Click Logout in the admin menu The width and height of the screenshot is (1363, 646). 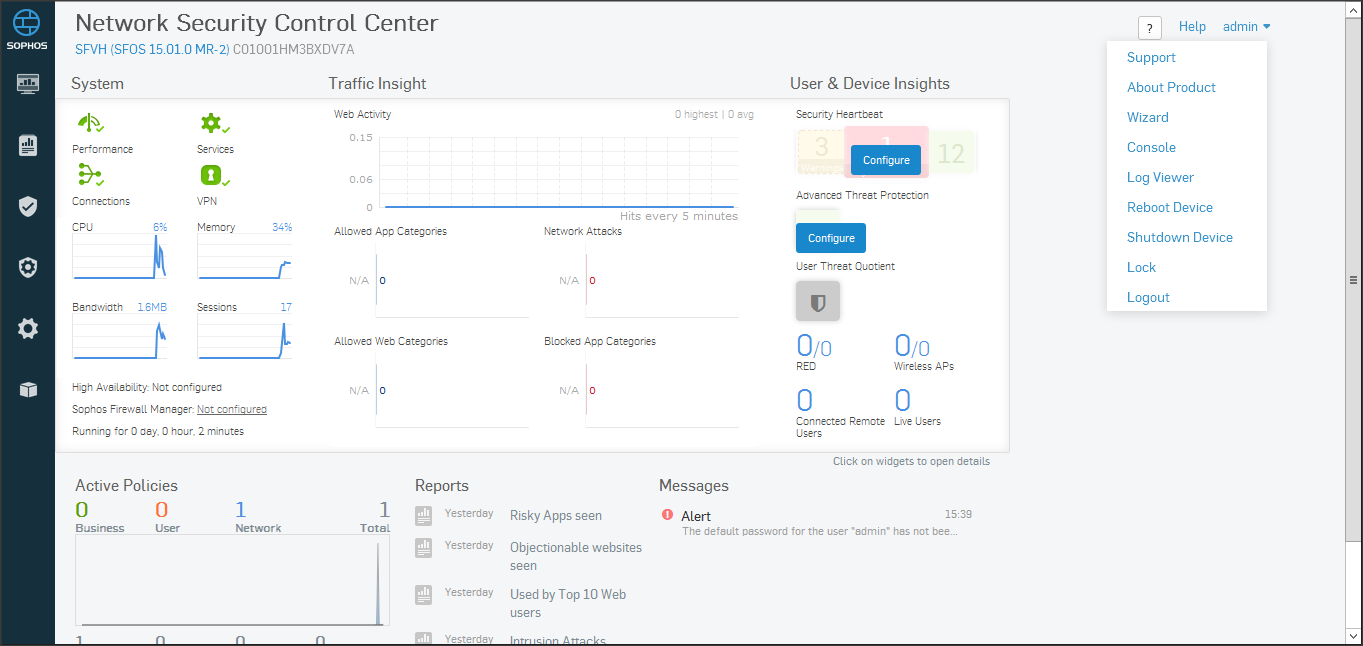coord(1148,297)
